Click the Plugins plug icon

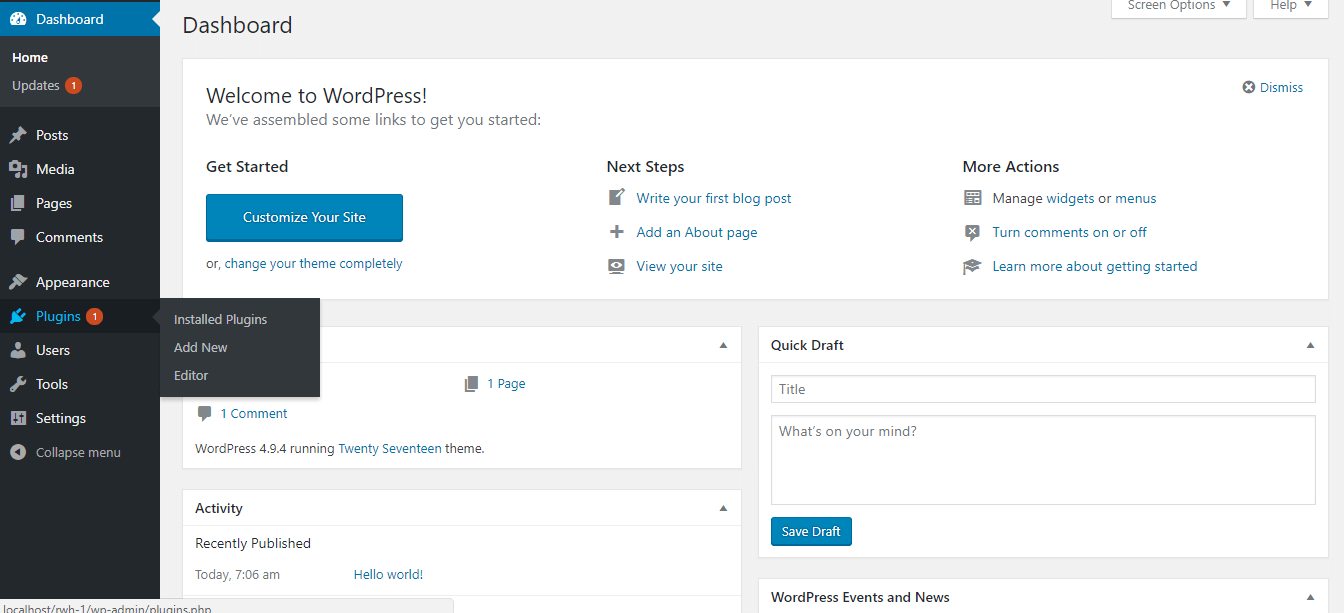coord(18,316)
